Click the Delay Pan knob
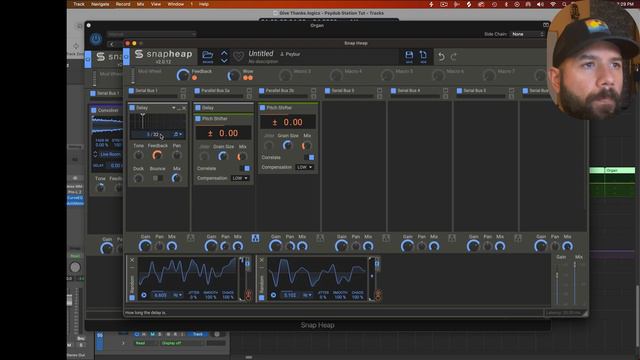Viewport: 640px width, 360px height. [176, 156]
